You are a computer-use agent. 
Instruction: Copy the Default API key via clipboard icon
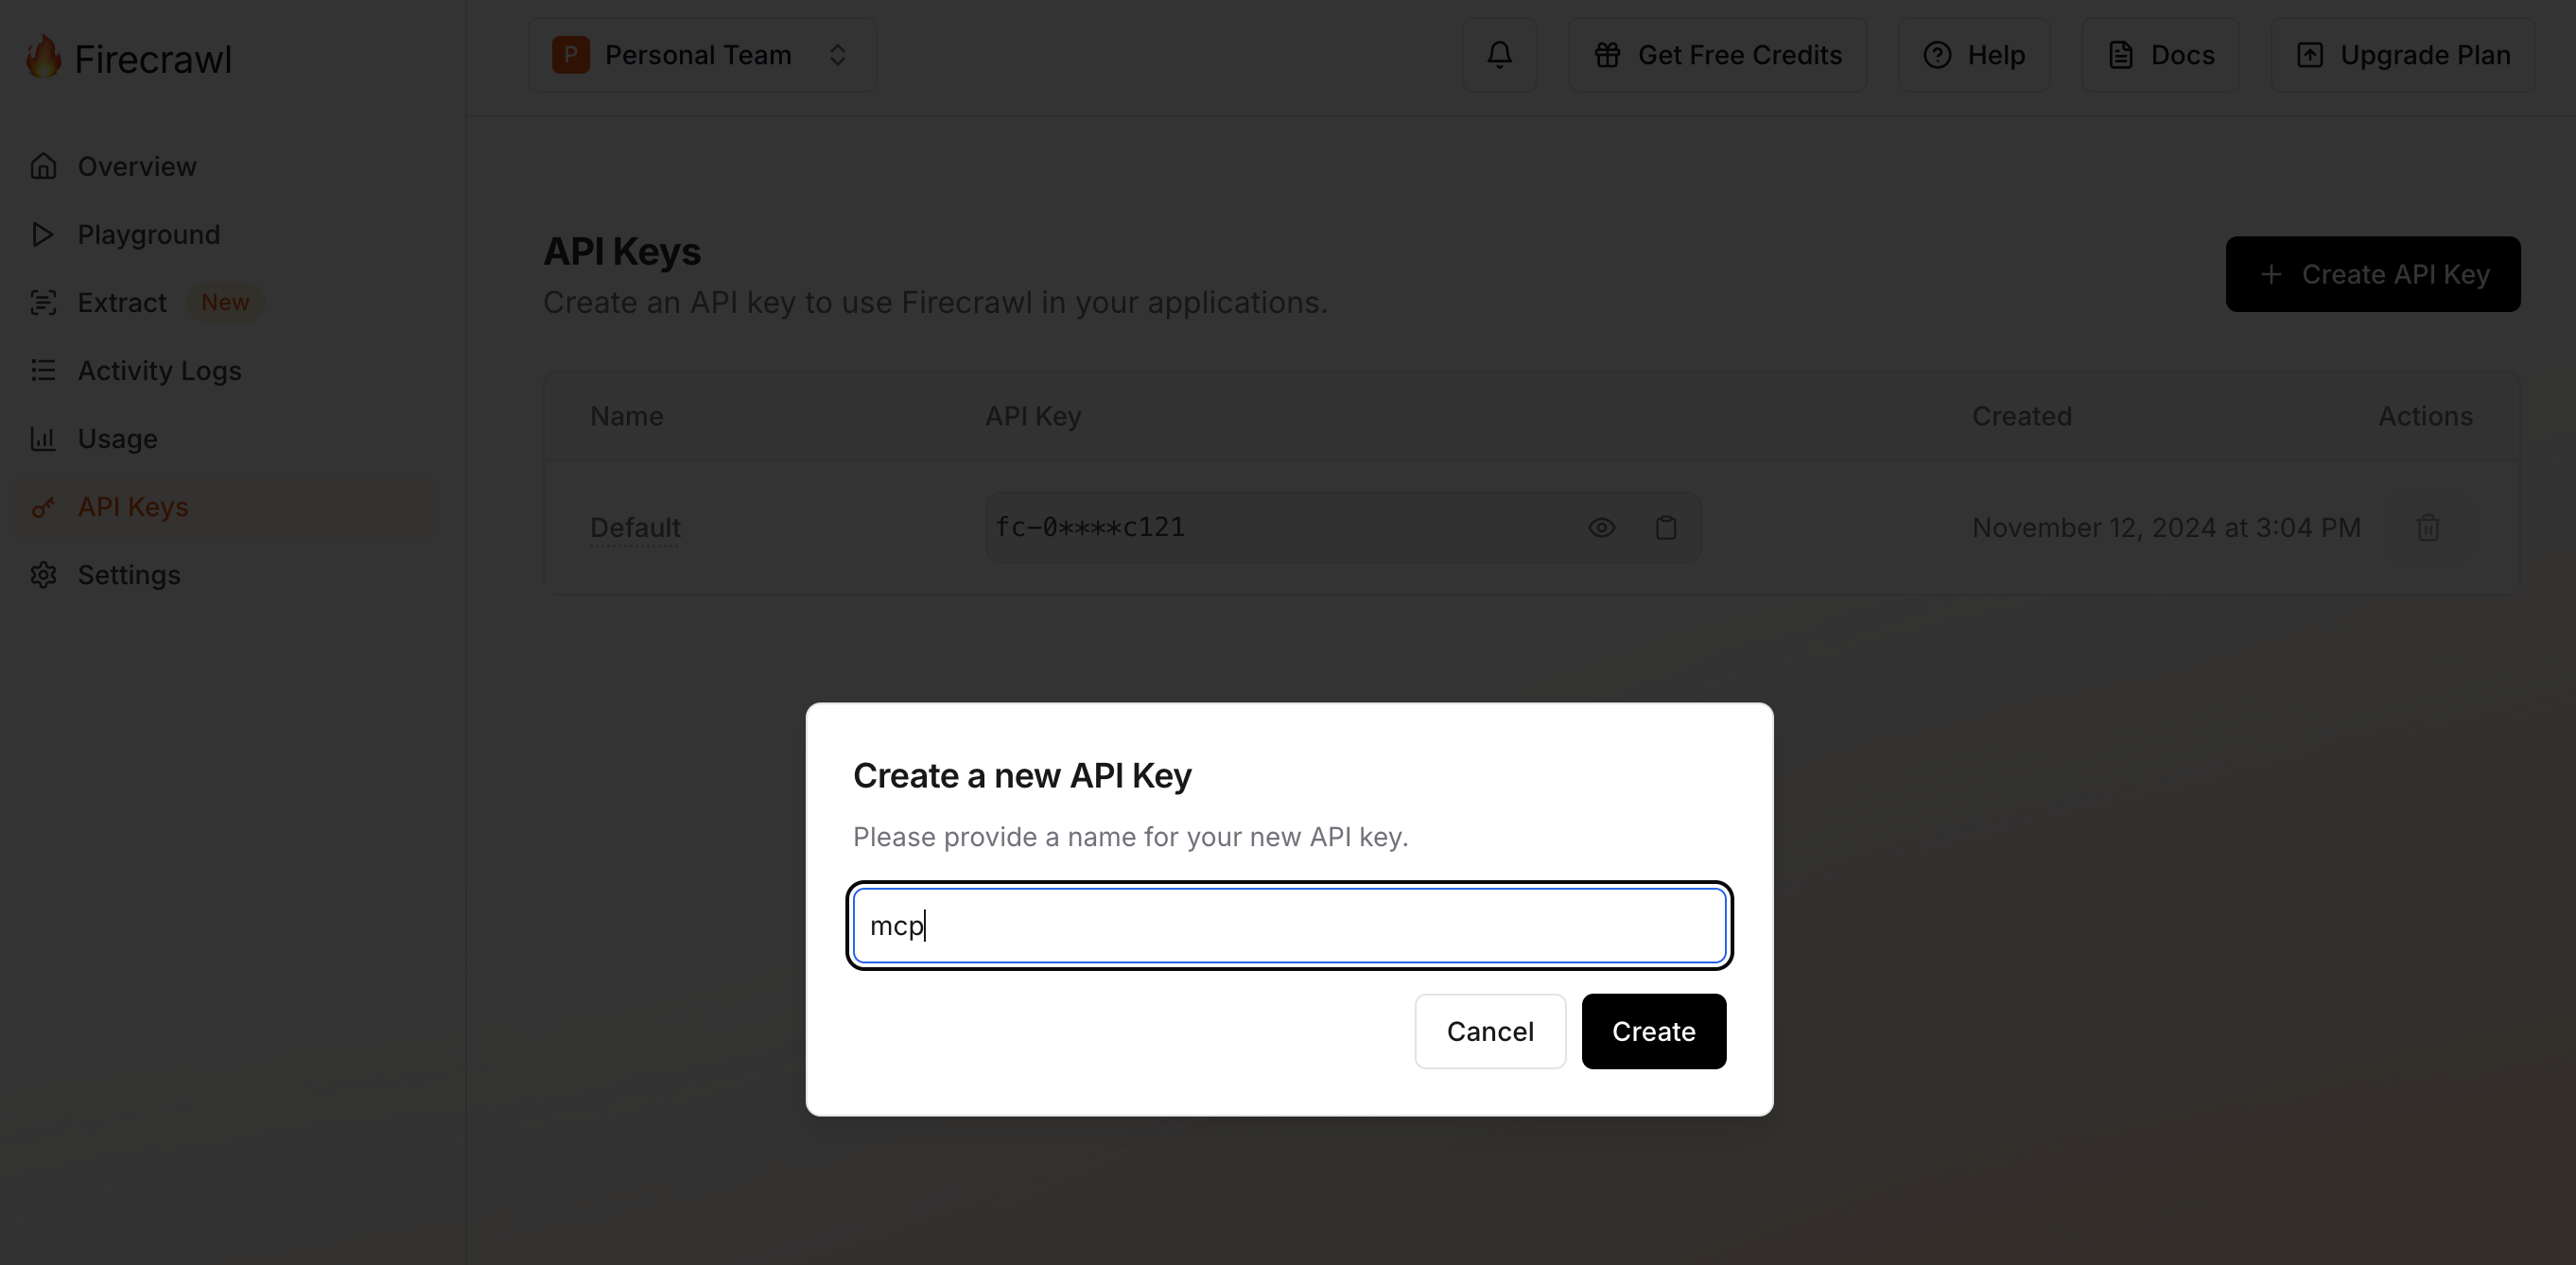(x=1665, y=527)
